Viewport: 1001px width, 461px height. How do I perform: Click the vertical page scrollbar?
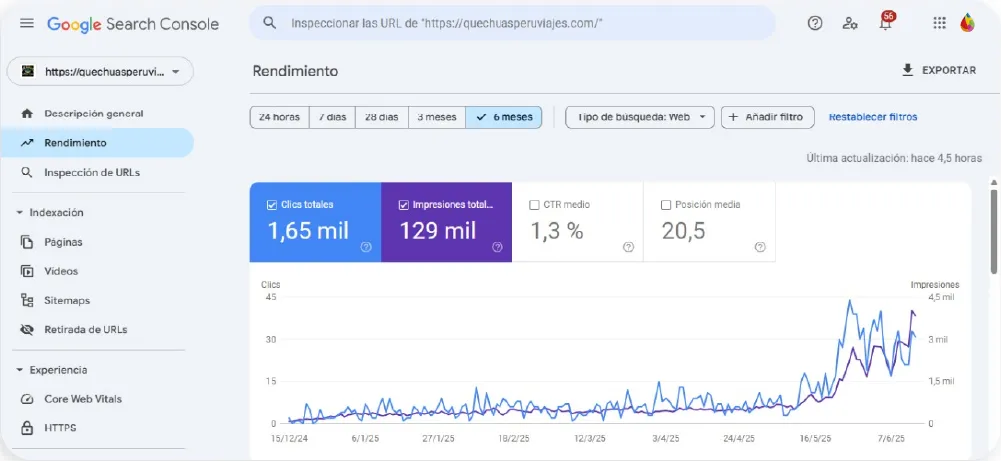[x=995, y=230]
